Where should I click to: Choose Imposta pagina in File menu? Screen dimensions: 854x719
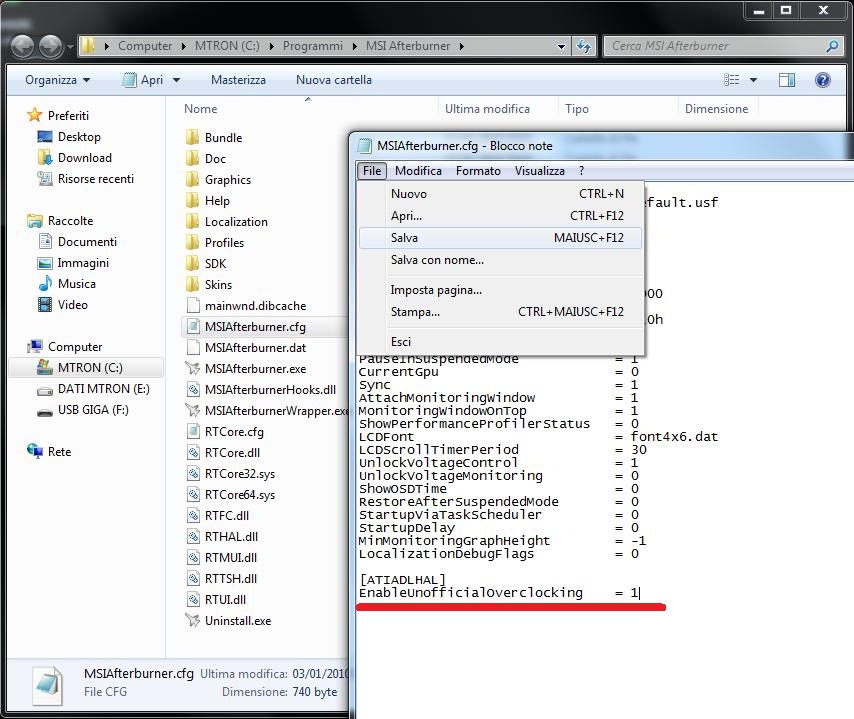point(500,290)
